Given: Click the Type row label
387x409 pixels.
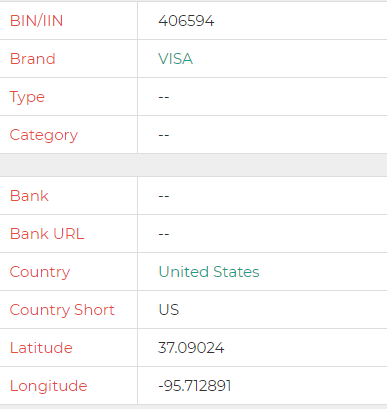Looking at the screenshot, I should click(x=27, y=97).
